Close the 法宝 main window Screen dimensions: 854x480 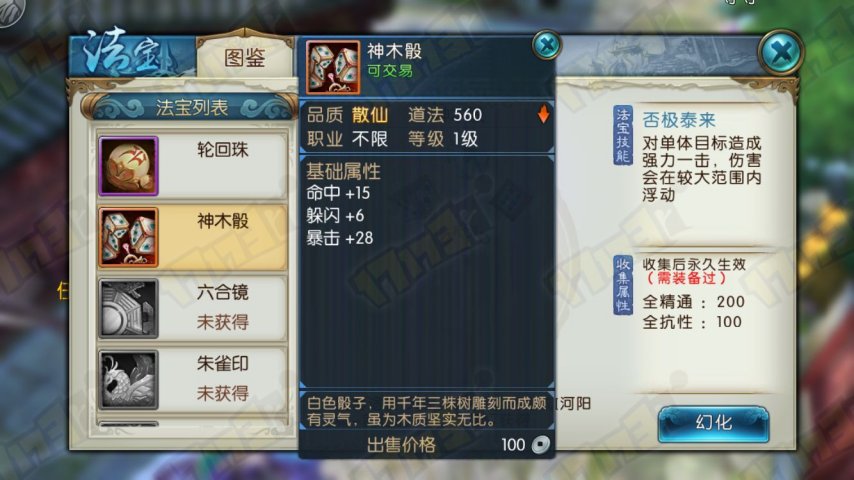(x=781, y=53)
